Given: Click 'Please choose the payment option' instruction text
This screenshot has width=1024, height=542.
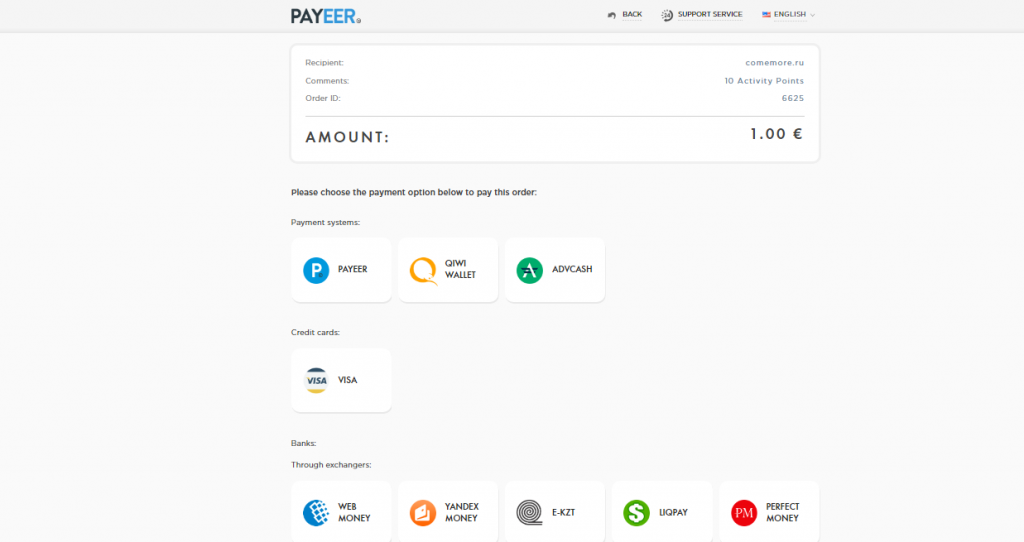Looking at the screenshot, I should (414, 193).
